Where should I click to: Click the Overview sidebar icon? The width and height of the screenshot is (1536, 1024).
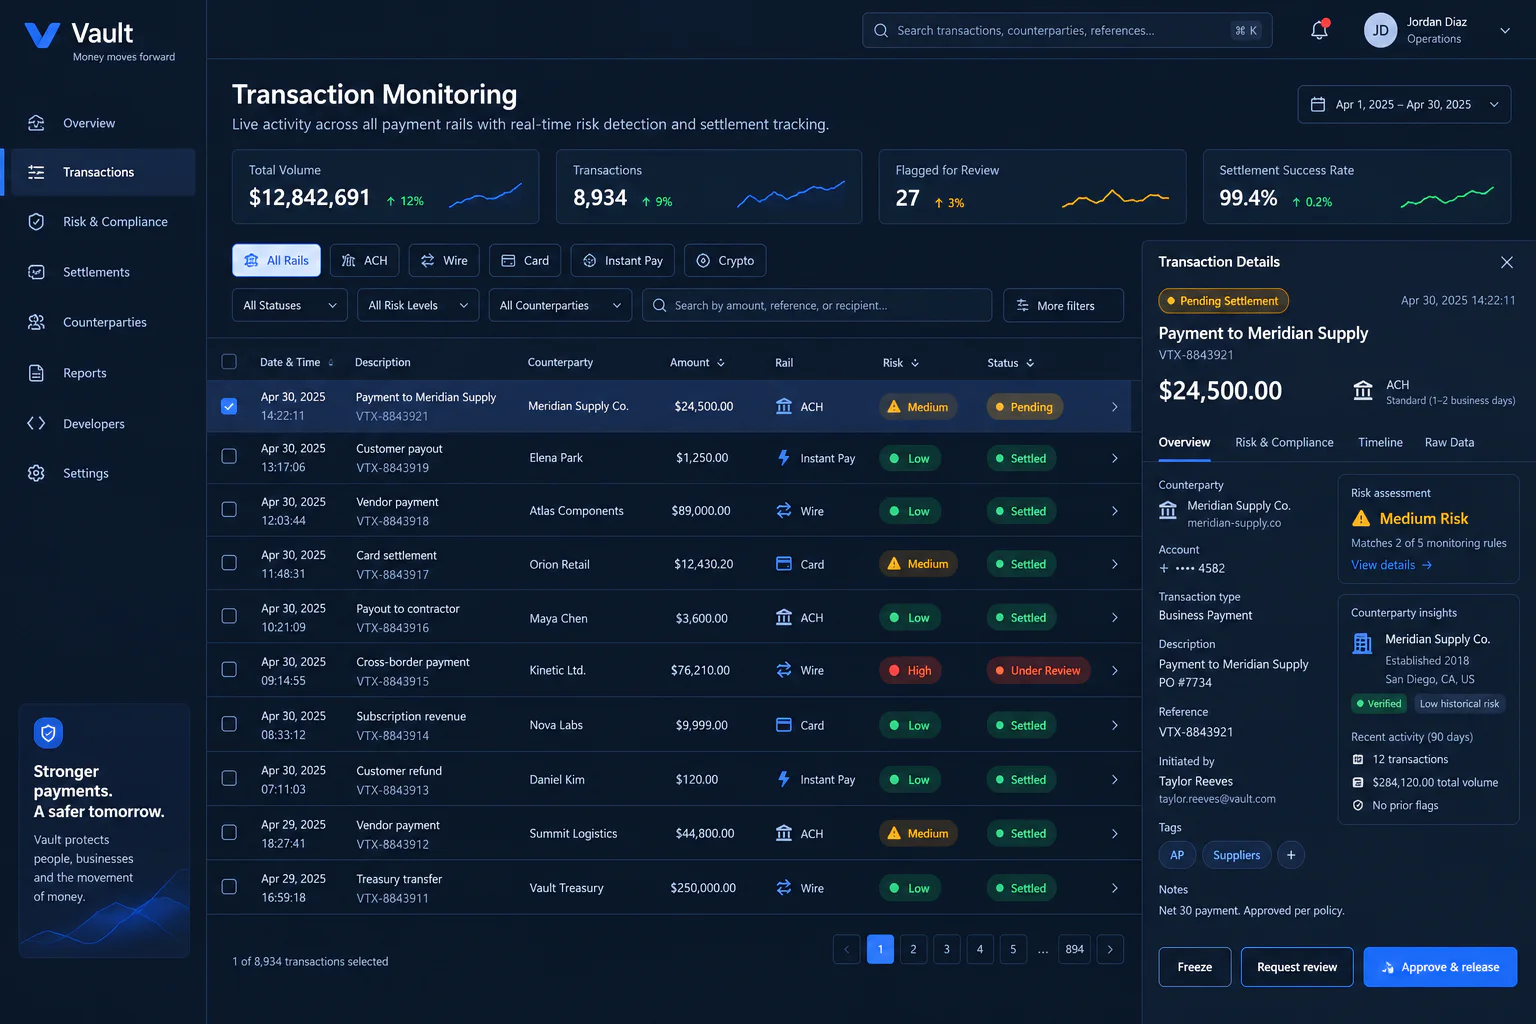[36, 123]
